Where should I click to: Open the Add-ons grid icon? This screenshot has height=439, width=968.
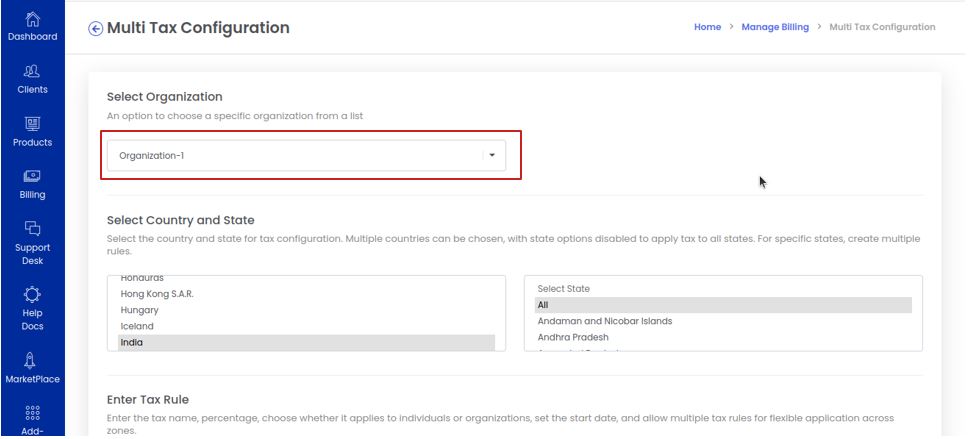pyautogui.click(x=32, y=413)
